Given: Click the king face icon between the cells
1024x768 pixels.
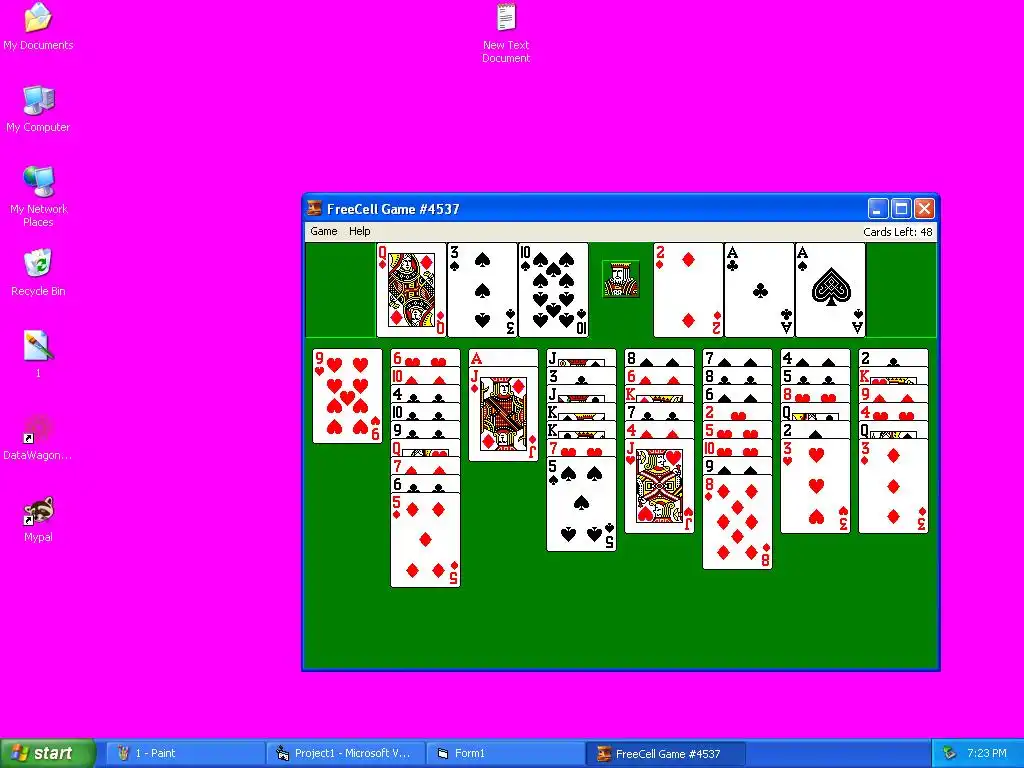Looking at the screenshot, I should 620,279.
